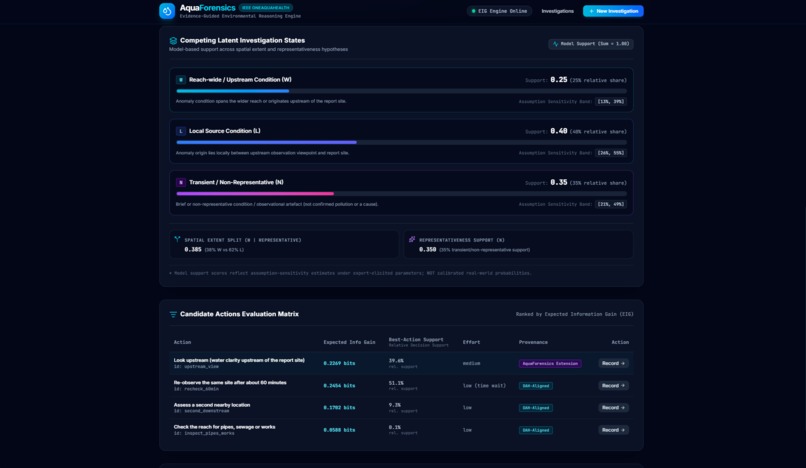The height and width of the screenshot is (468, 806).
Task: Click the 51.1% support value
Action: click(x=396, y=383)
